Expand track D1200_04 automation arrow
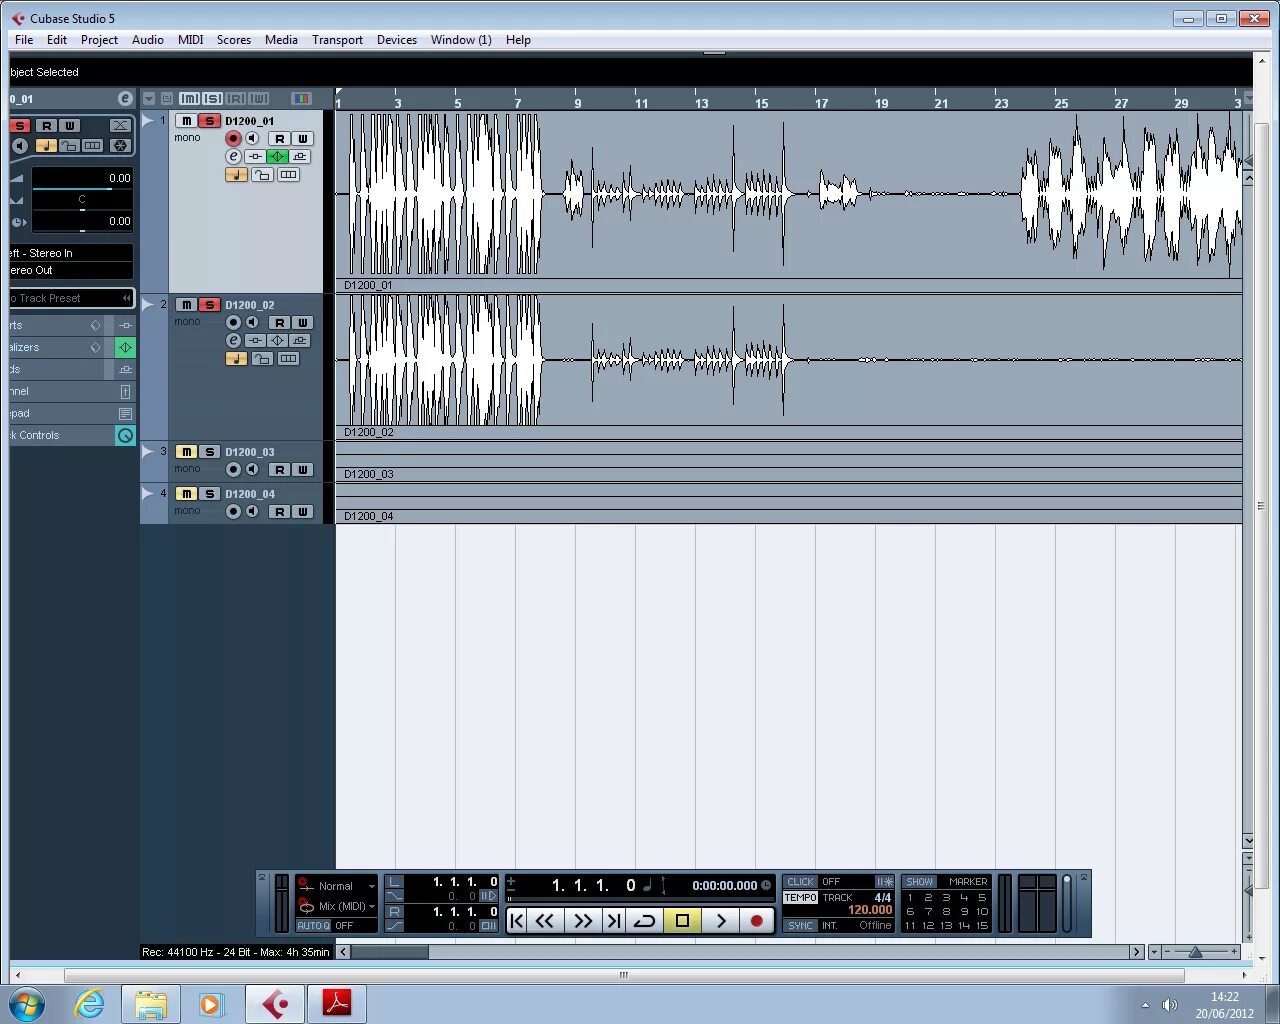1280x1024 pixels. pos(148,493)
